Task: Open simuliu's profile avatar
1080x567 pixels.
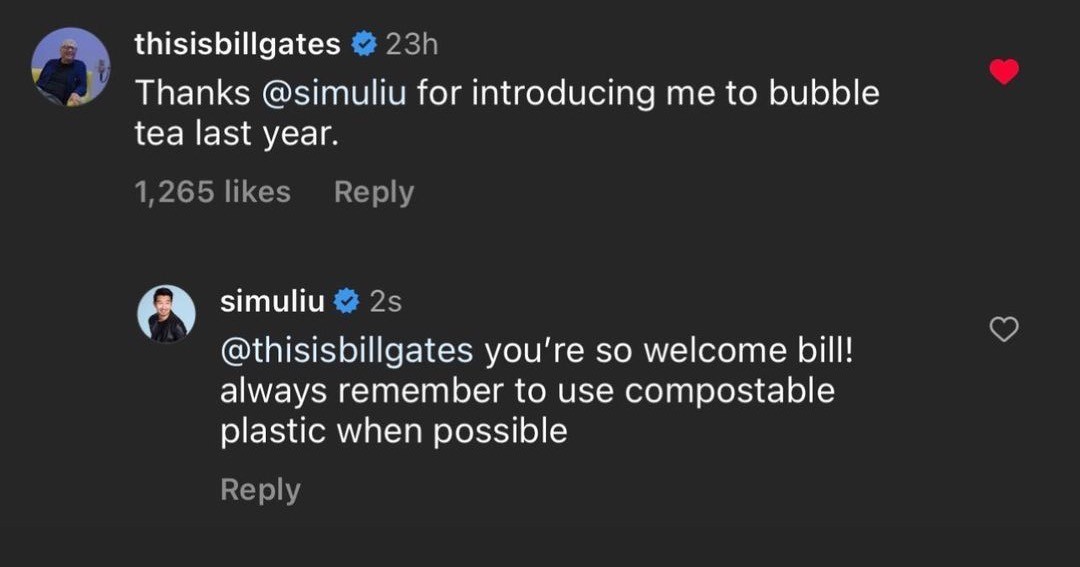Action: tap(166, 314)
